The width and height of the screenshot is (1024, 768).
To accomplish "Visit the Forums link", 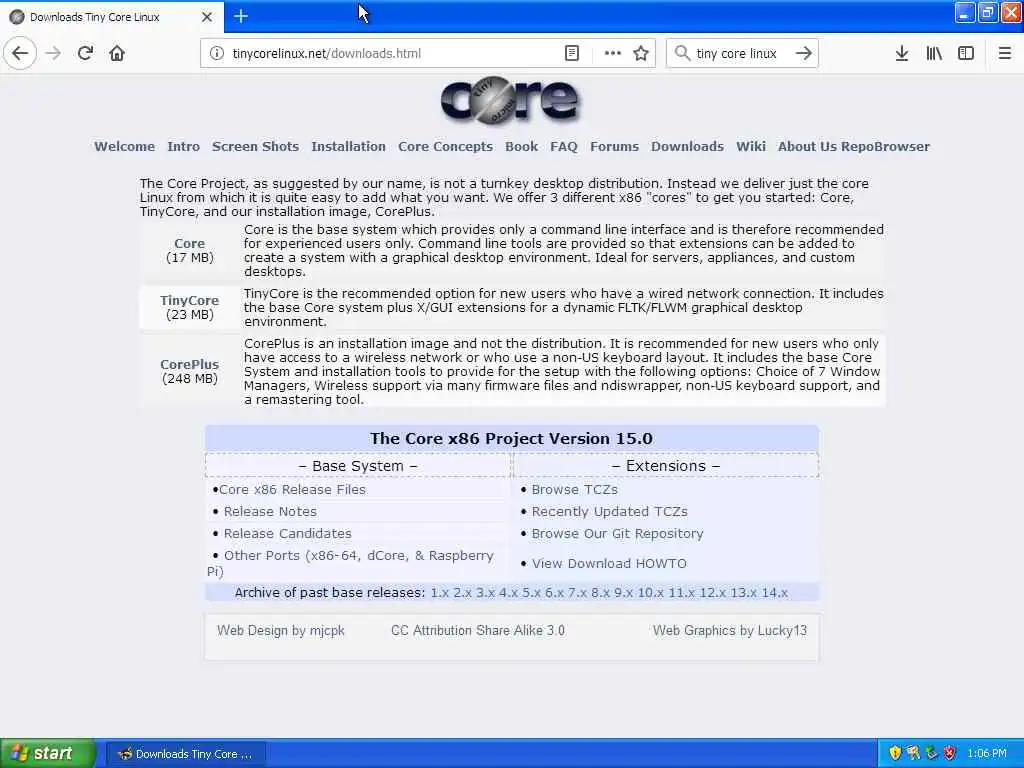I will click(x=615, y=147).
